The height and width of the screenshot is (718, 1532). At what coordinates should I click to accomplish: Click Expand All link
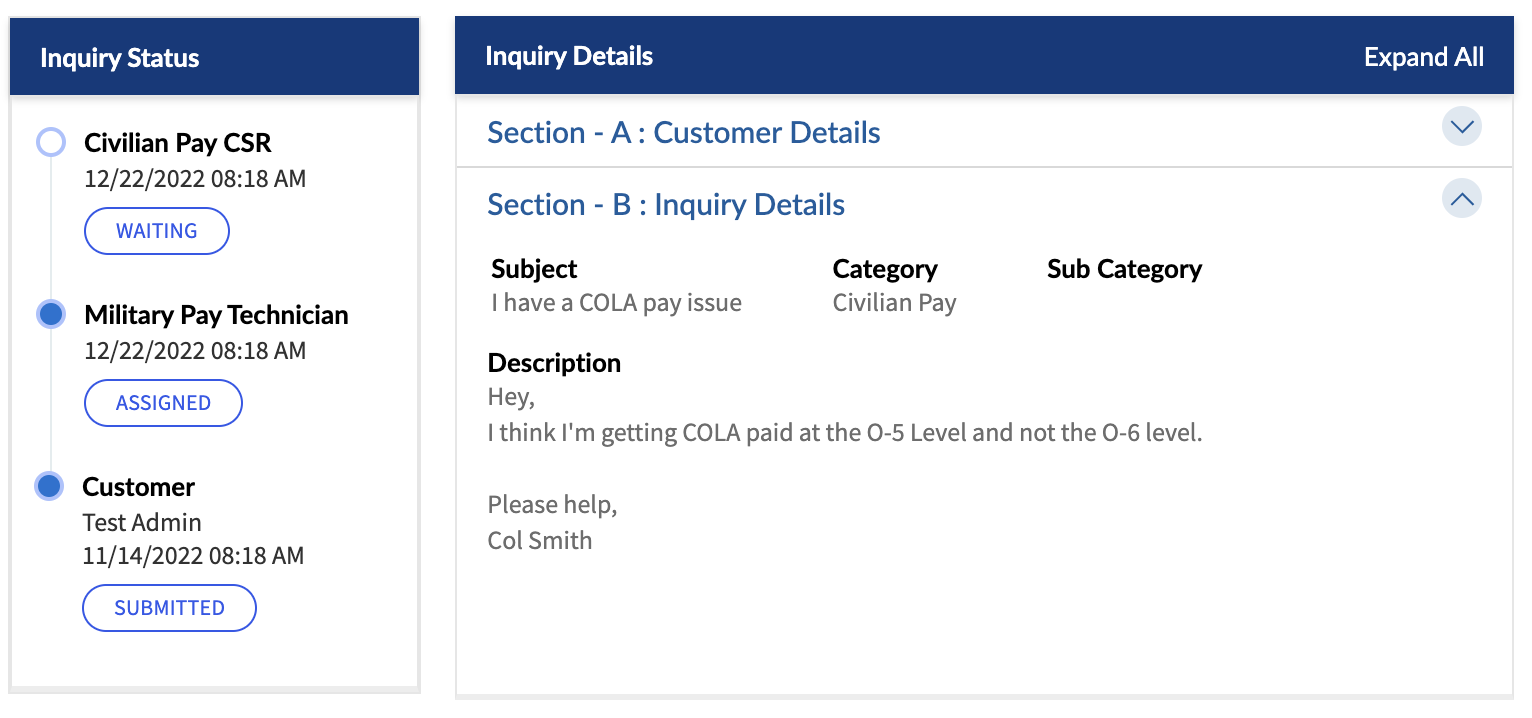1423,57
